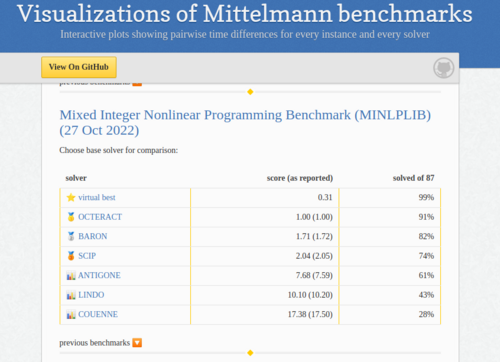The image size is (500, 362).
Task: Click the bar chart icon beside COUENNE
Action: click(x=71, y=315)
